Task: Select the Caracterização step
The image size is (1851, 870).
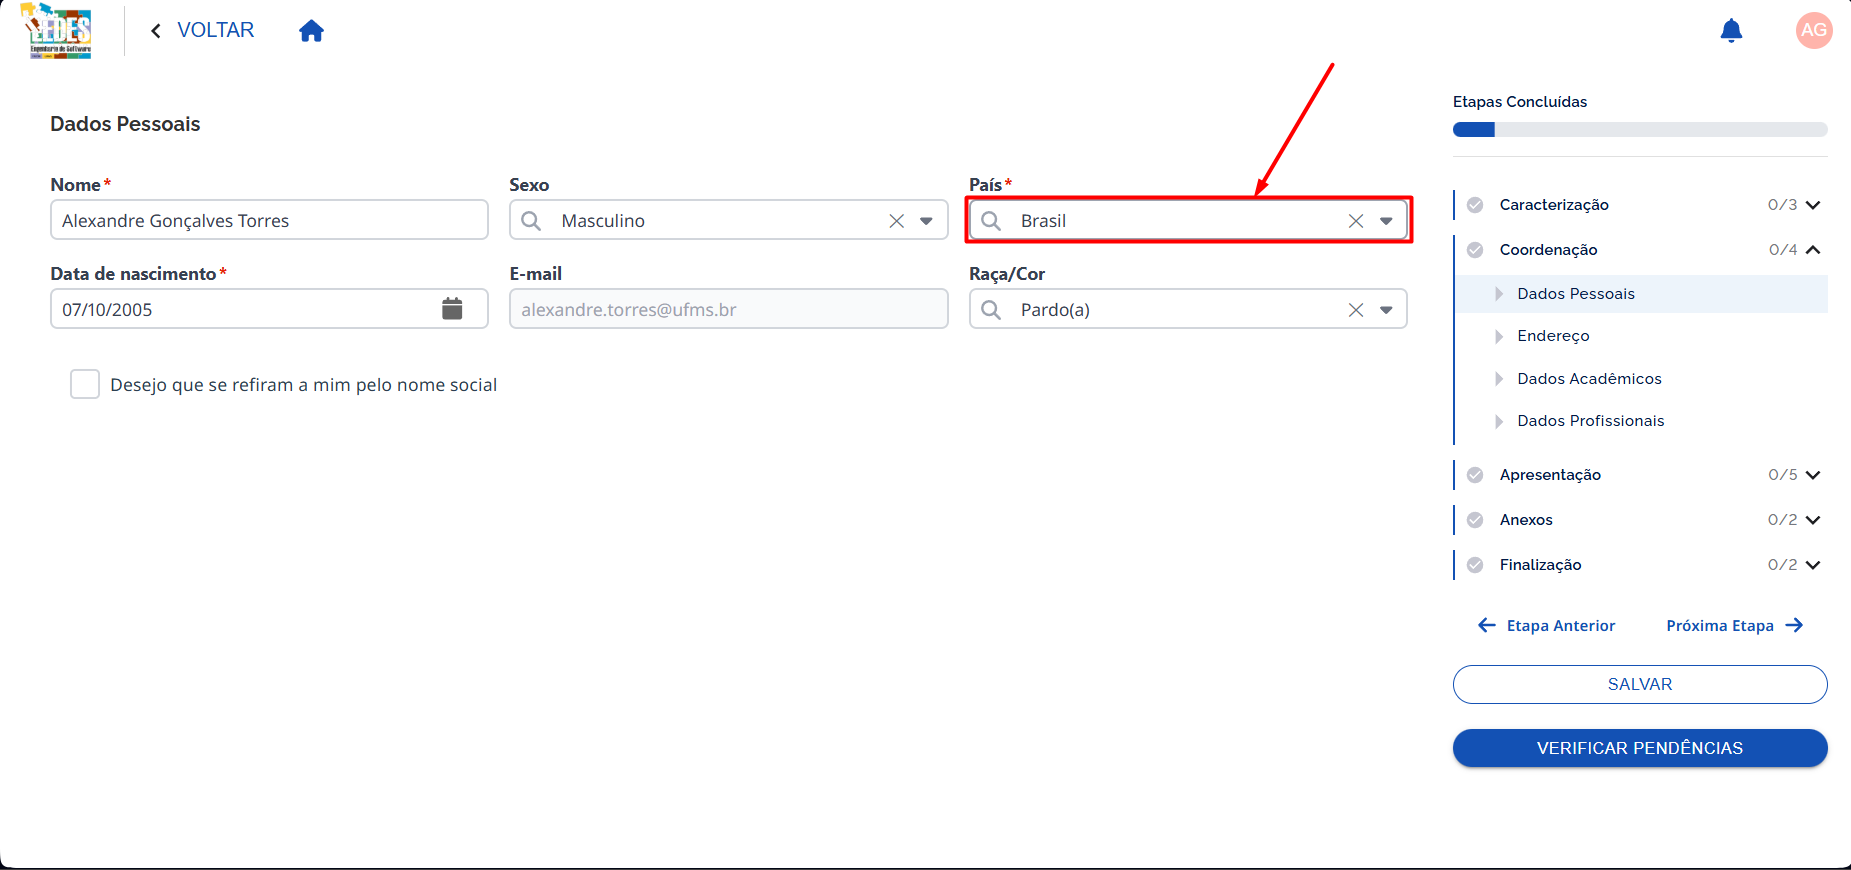Action: (x=1554, y=205)
